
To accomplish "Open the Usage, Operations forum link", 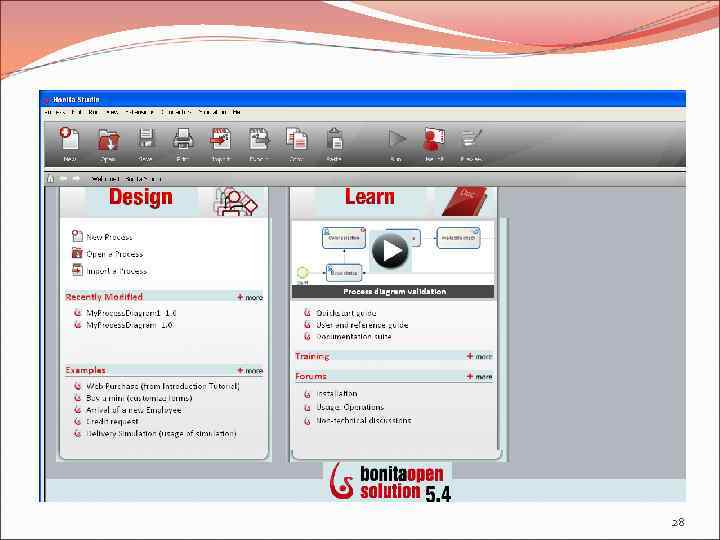I will 350,407.
